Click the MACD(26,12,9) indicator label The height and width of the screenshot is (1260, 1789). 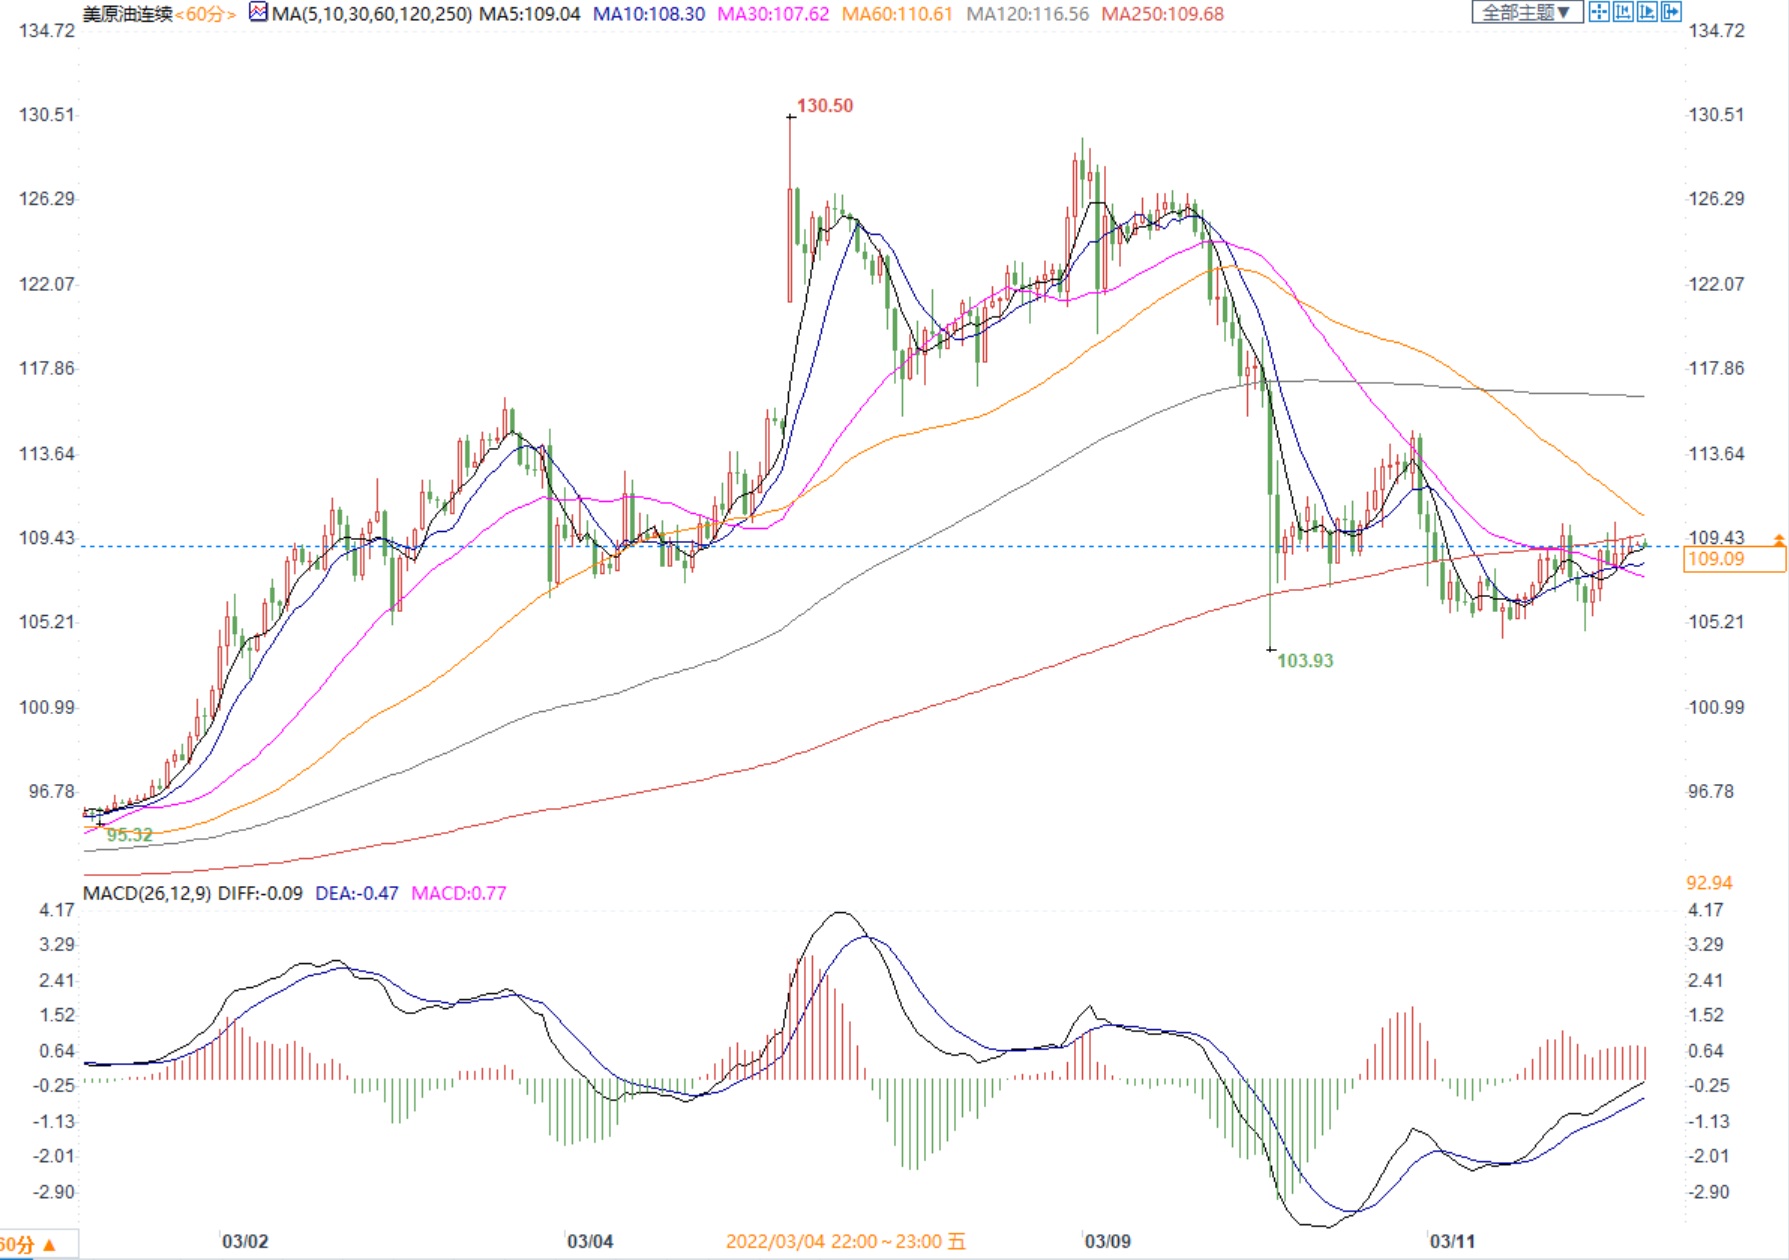[x=146, y=893]
